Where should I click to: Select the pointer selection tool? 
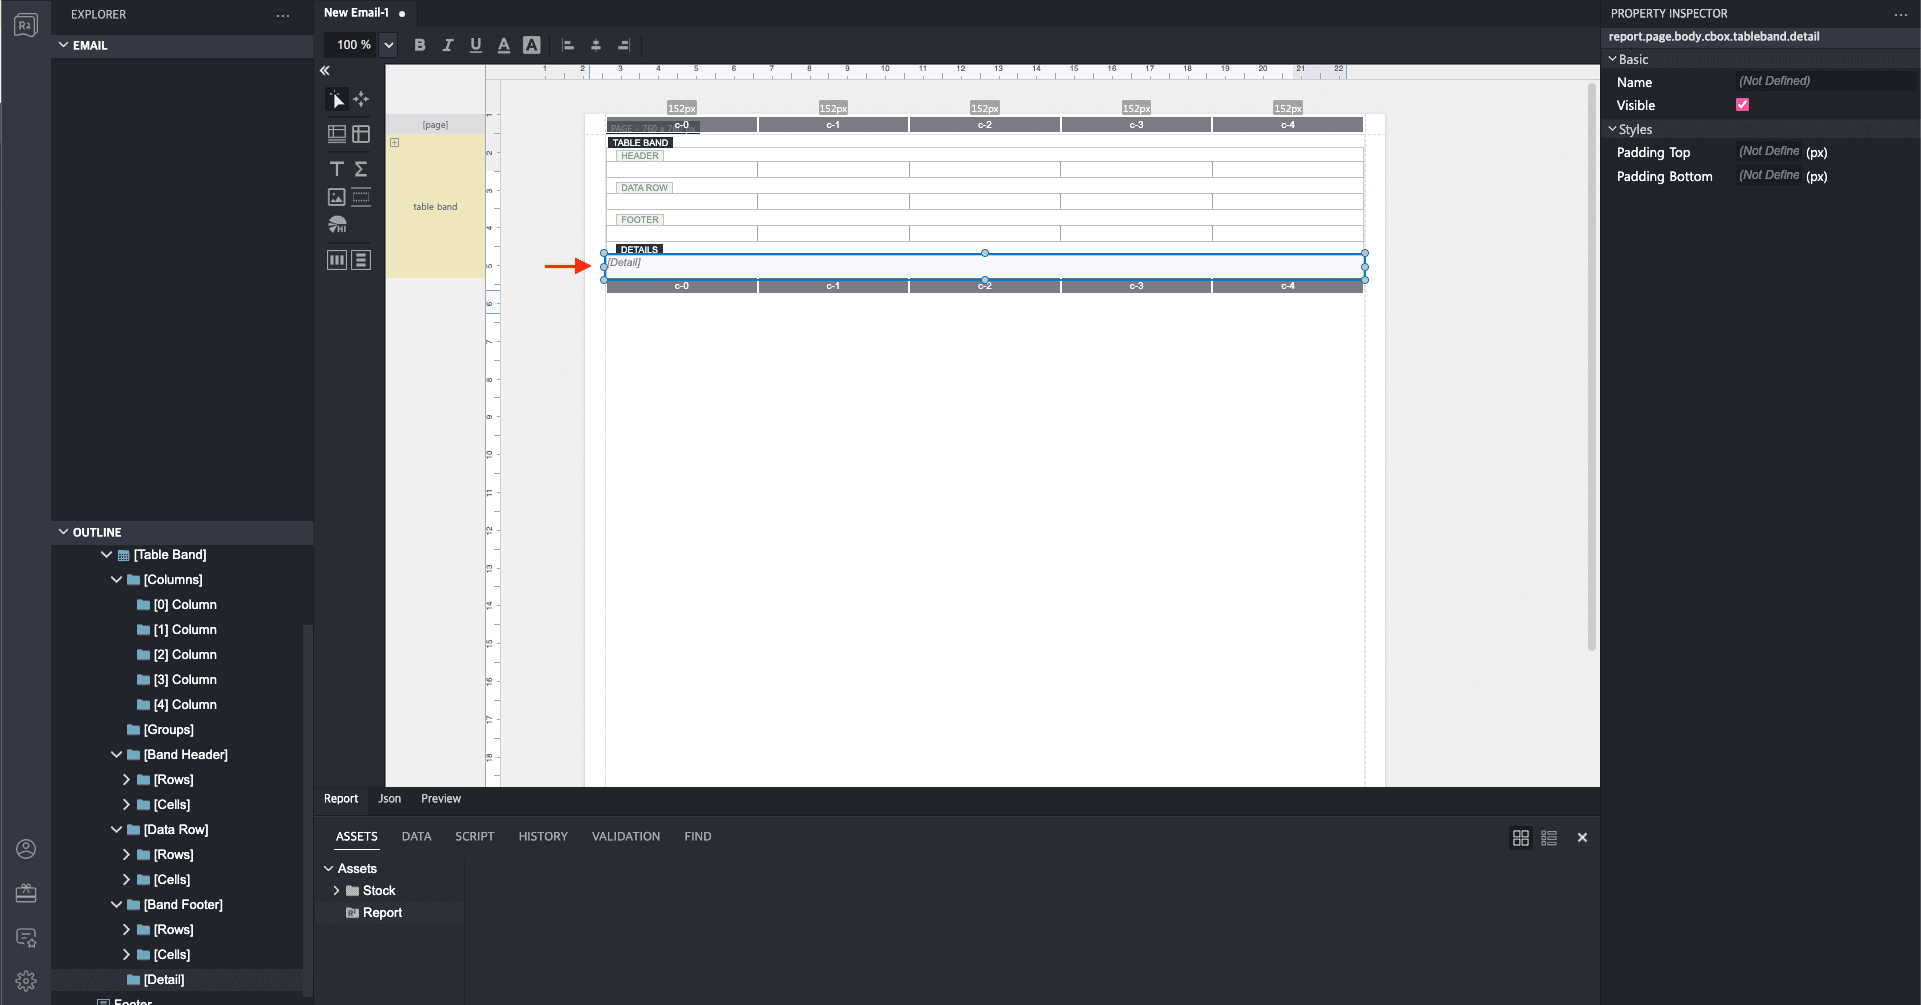click(337, 99)
